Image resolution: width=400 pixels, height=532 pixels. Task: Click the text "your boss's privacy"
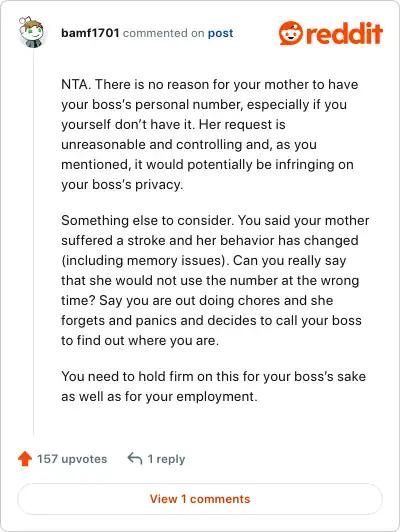click(122, 185)
